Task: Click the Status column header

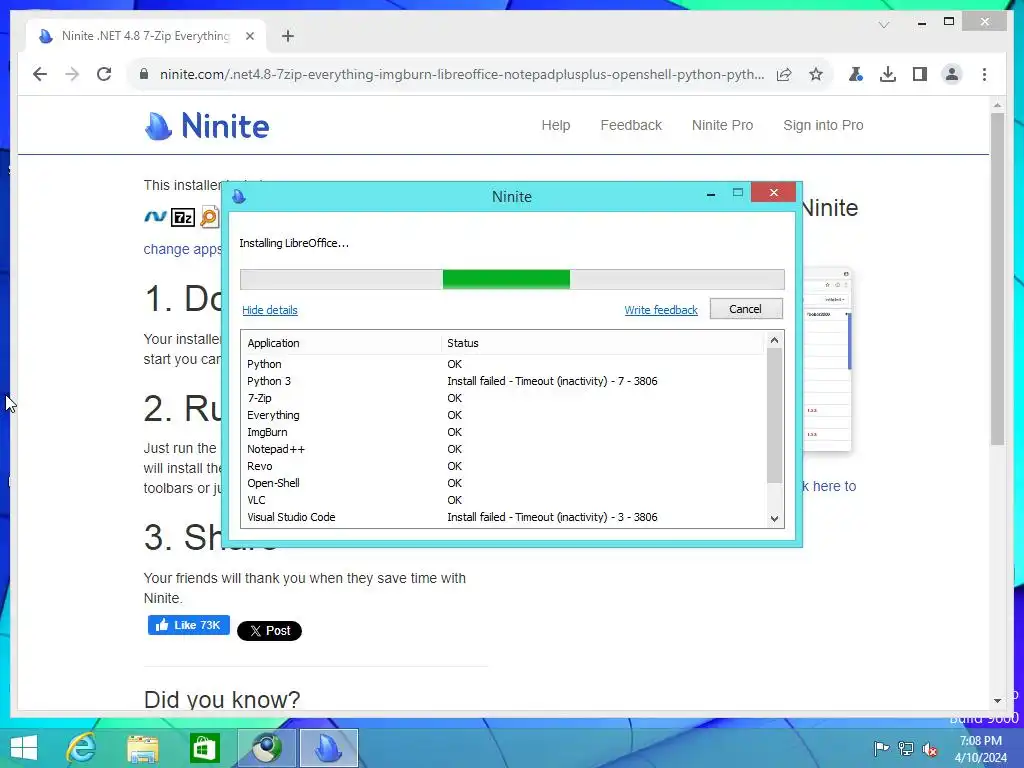Action: click(x=602, y=343)
